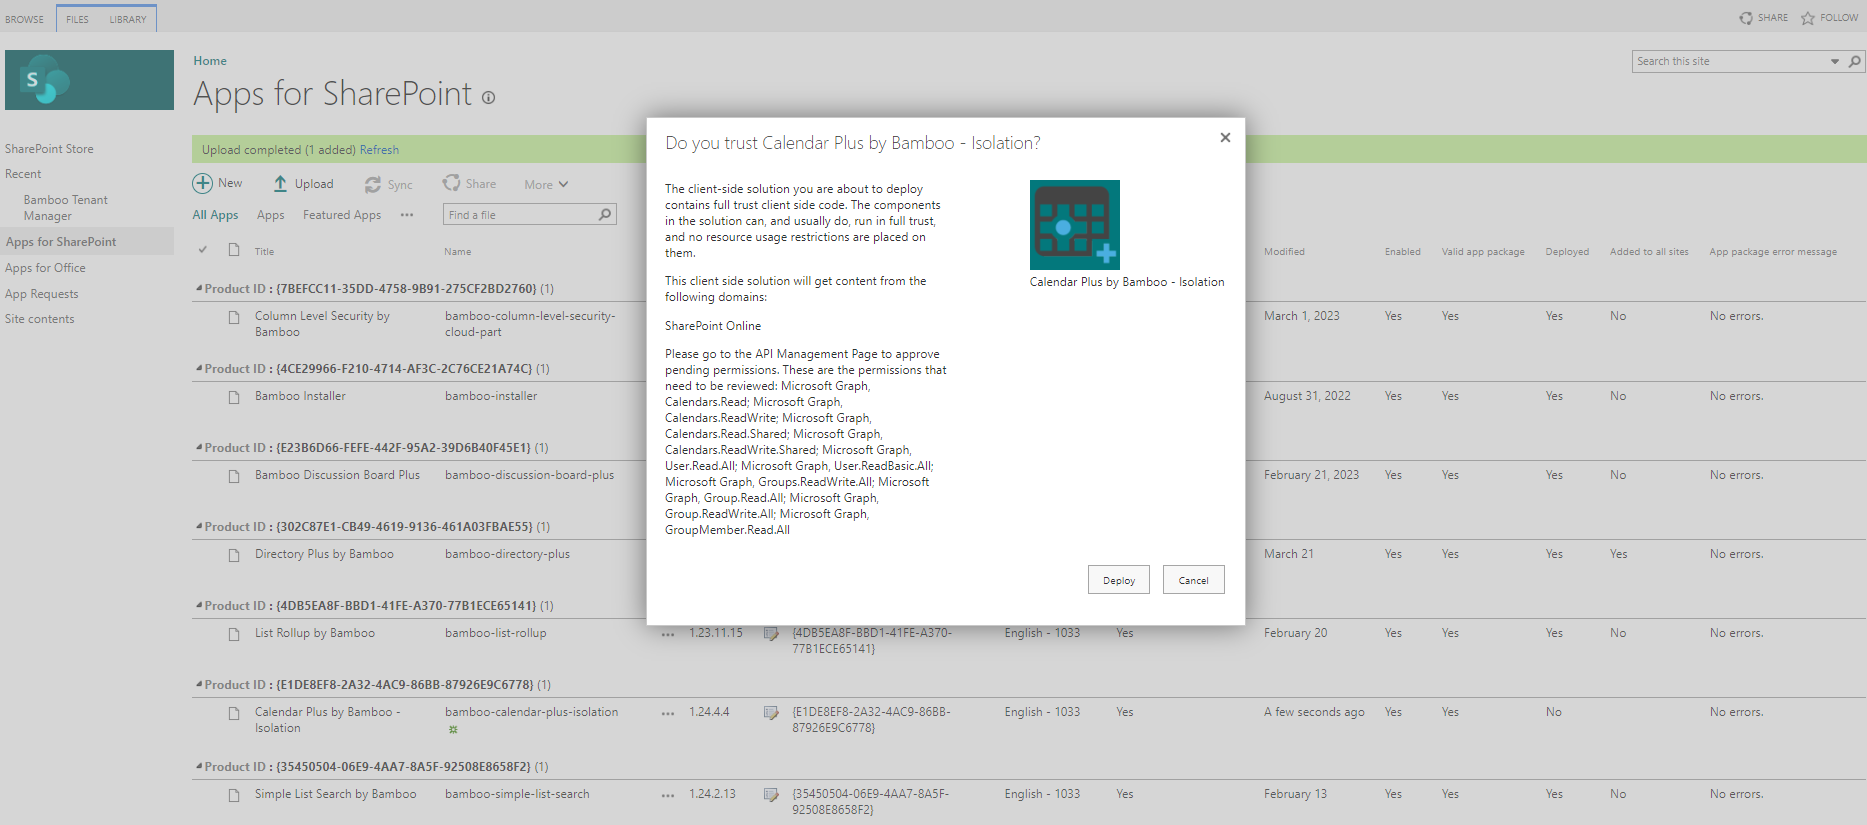Collapse Product ID group 7BEFCC11-35DD-4758
Screen dimensions: 1867x825
(x=199, y=289)
